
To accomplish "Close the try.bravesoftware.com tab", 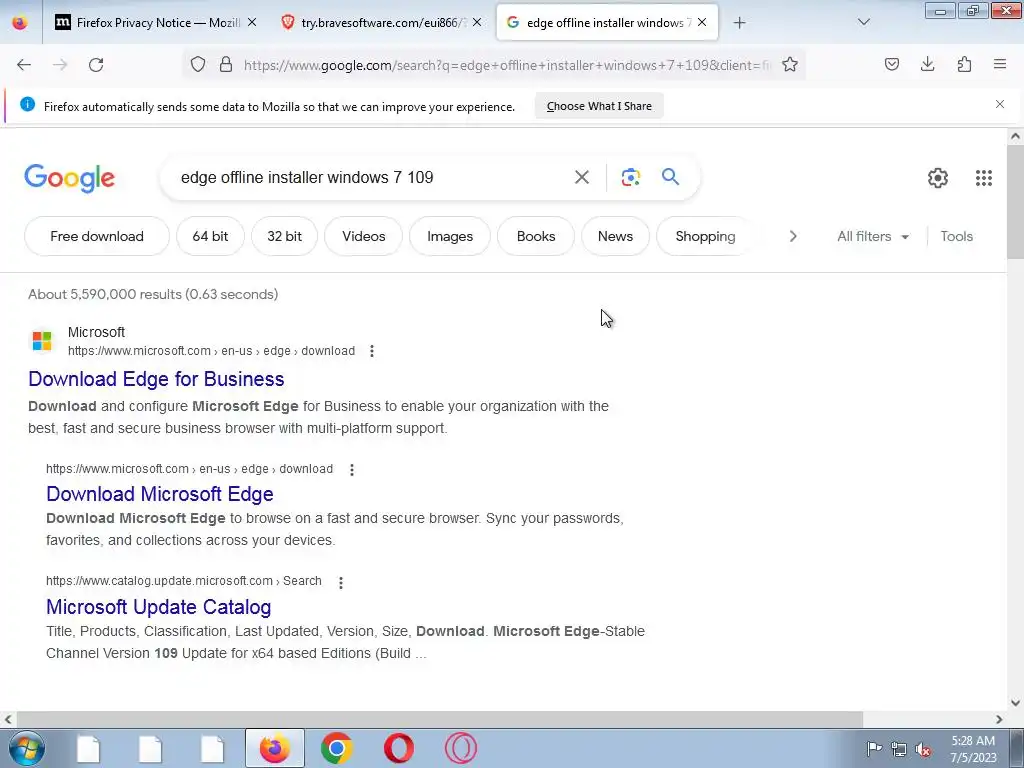I will (x=477, y=22).
